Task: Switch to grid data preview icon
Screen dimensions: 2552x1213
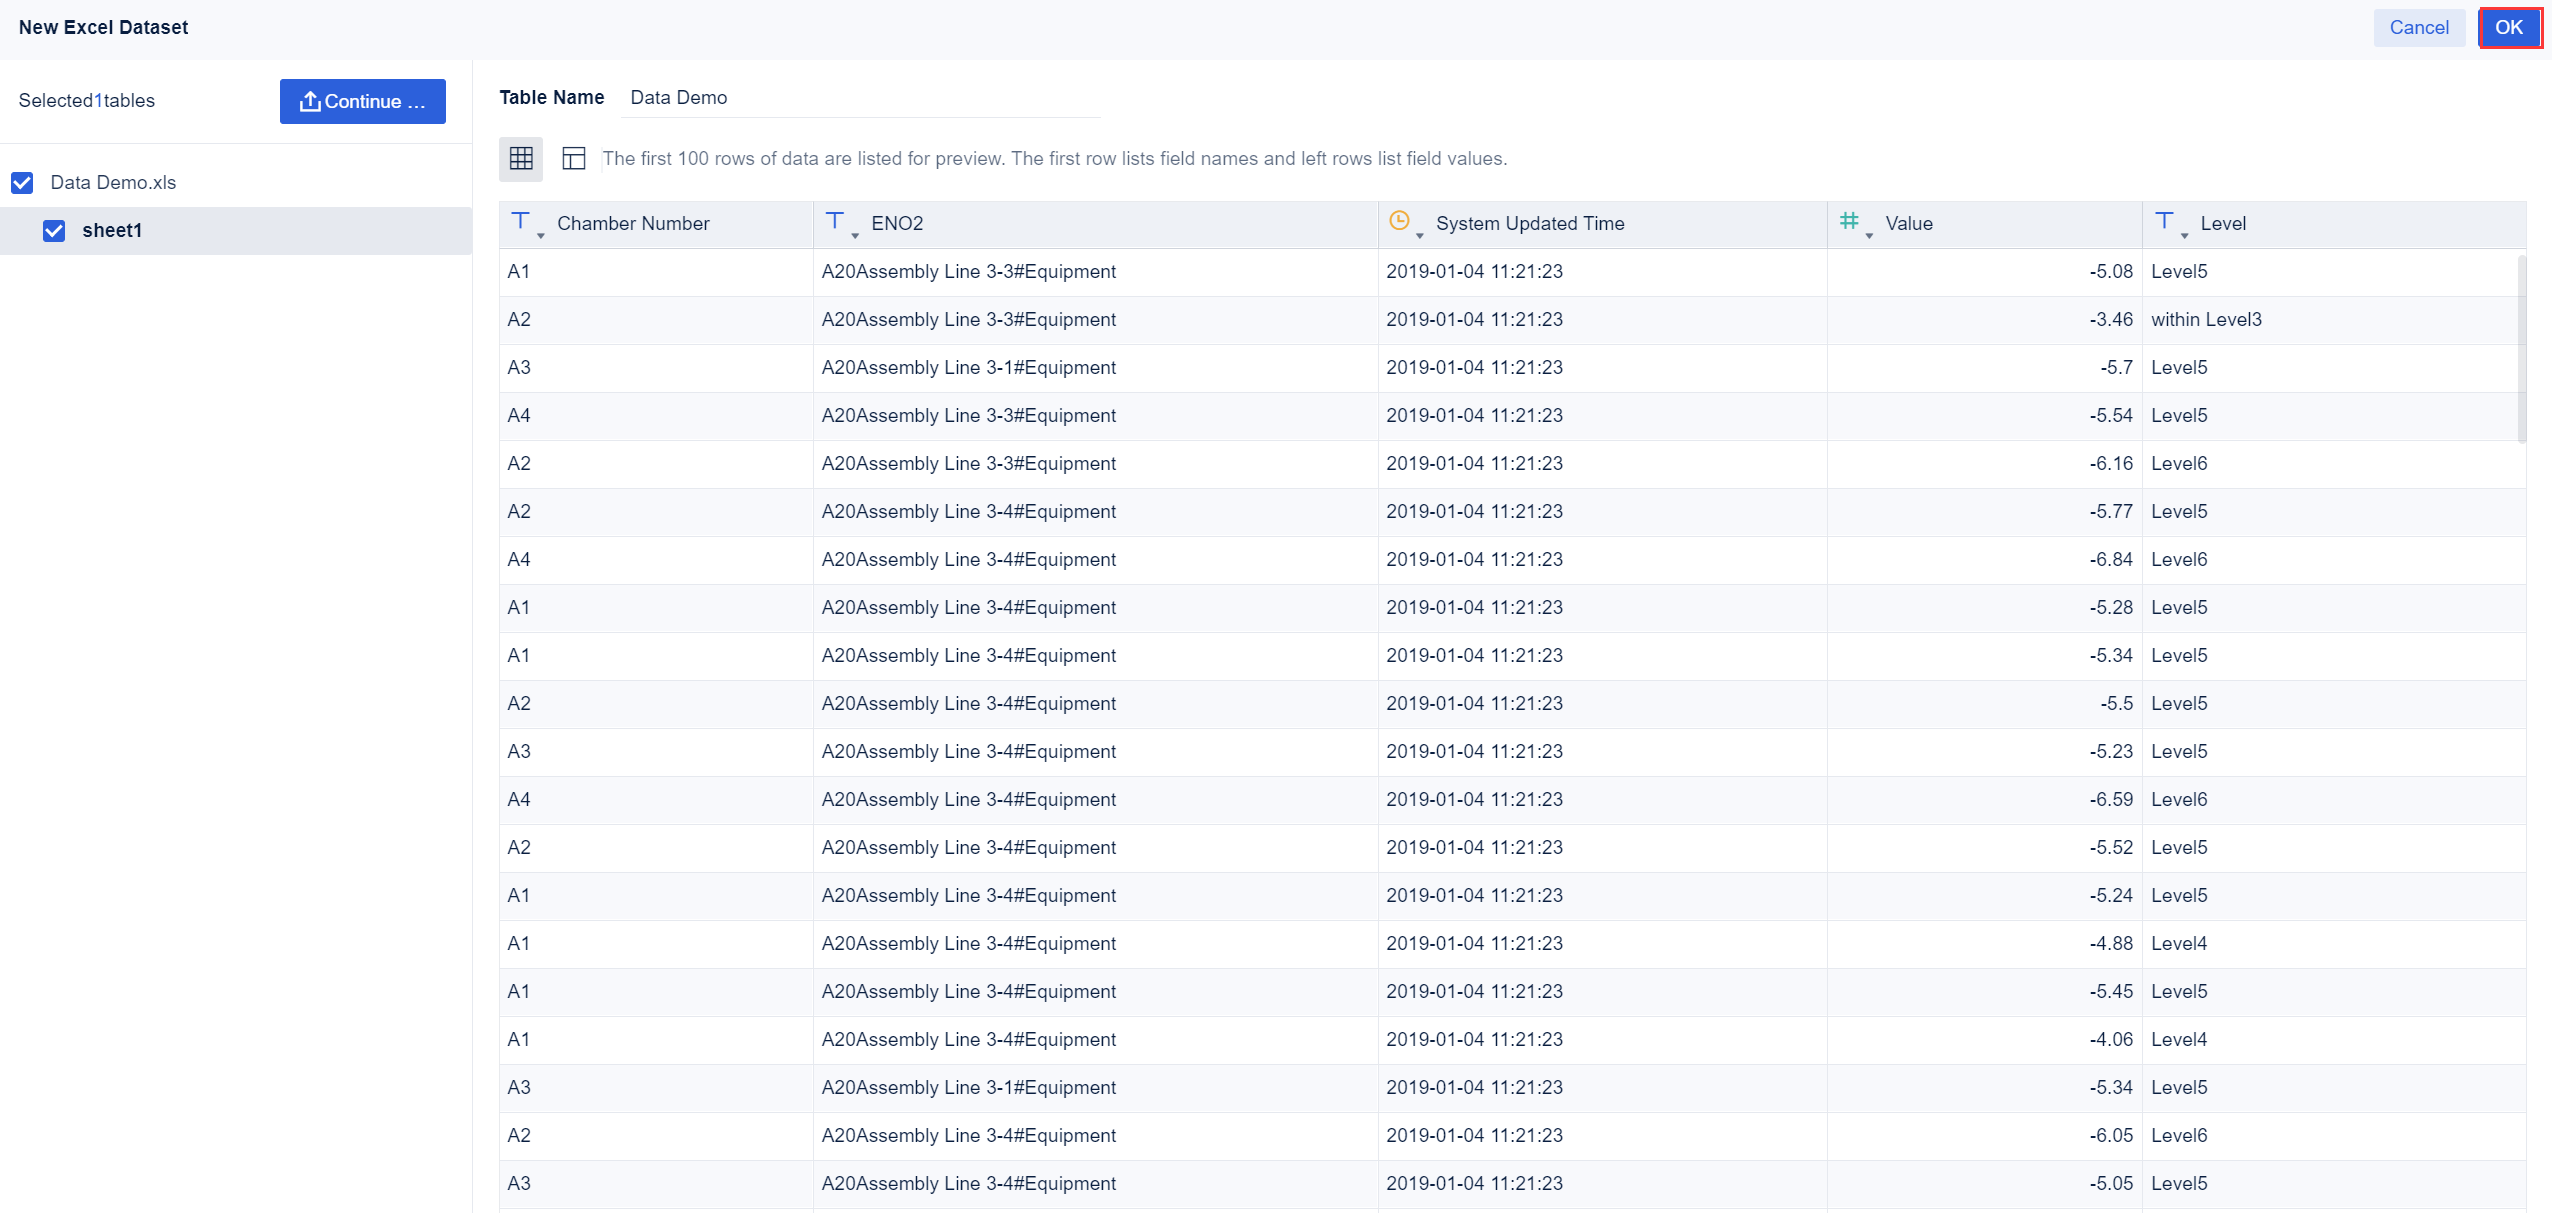Action: (x=521, y=158)
